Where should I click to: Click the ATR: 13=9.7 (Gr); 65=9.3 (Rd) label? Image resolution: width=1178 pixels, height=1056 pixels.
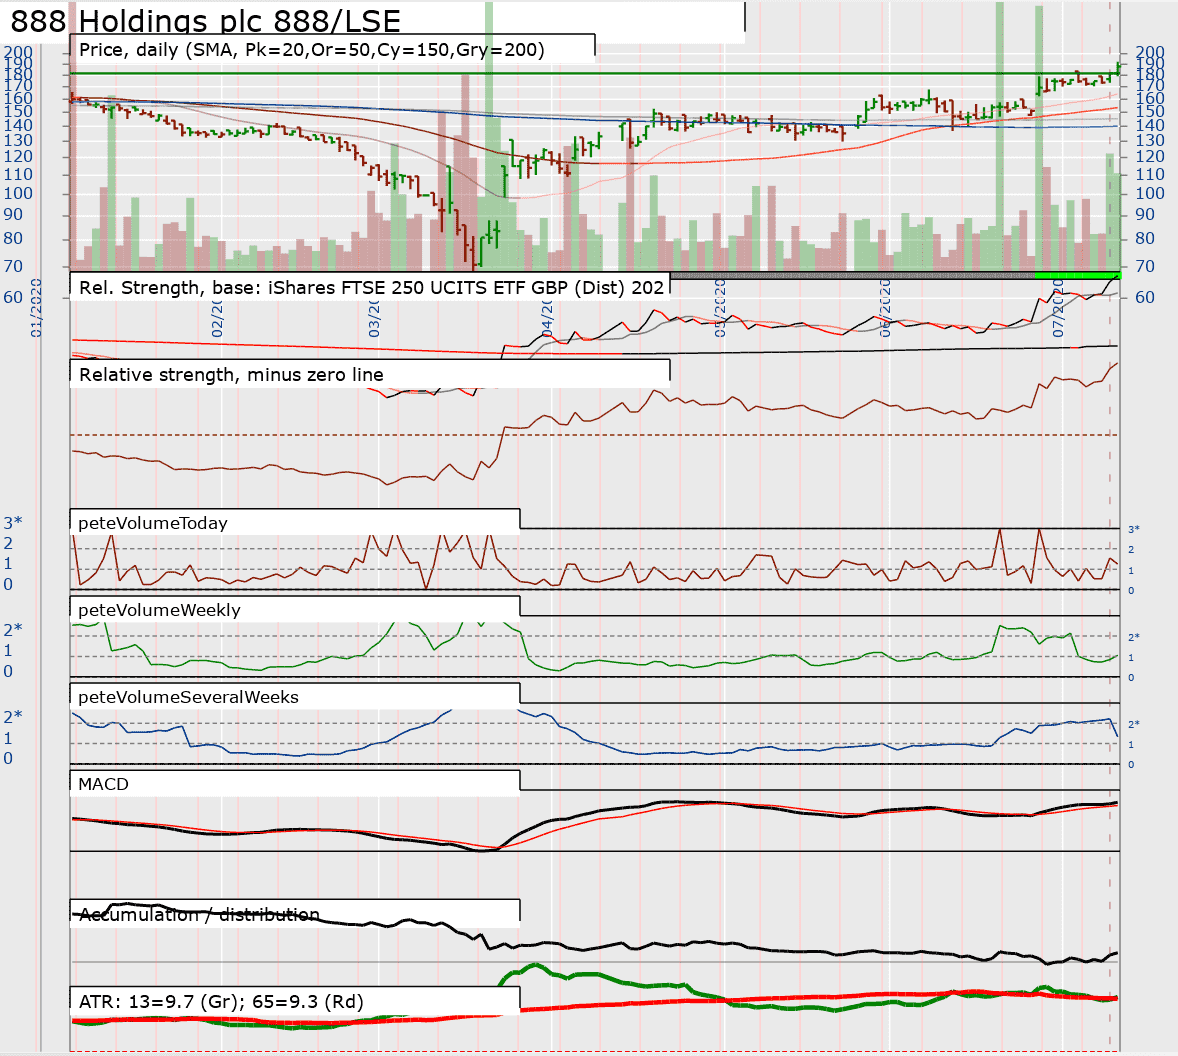pos(222,1002)
